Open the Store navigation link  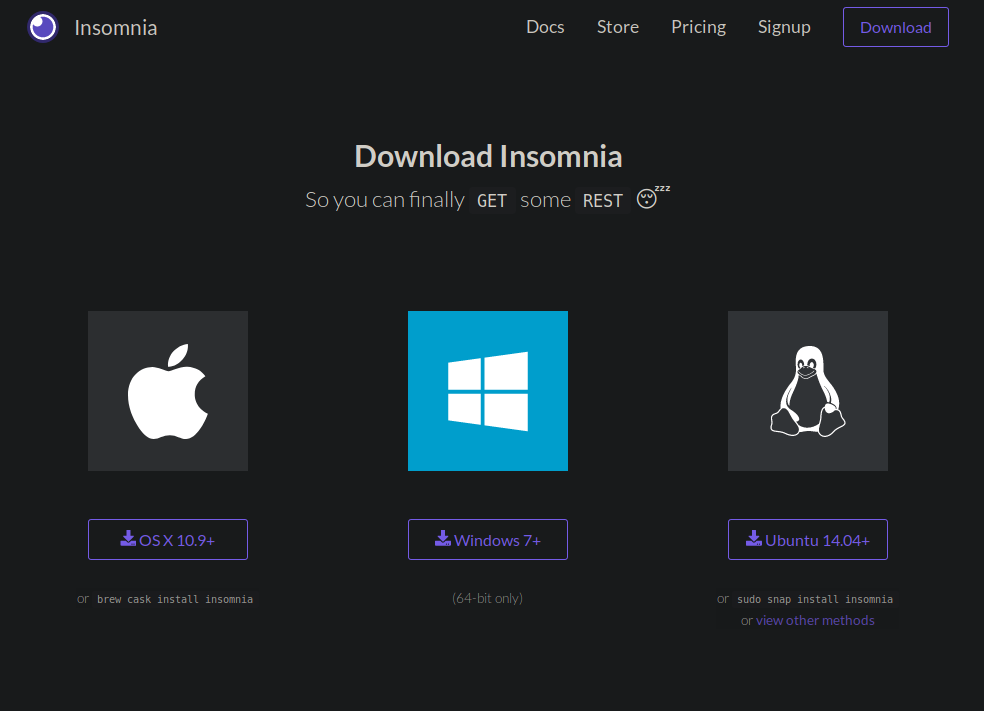[618, 27]
